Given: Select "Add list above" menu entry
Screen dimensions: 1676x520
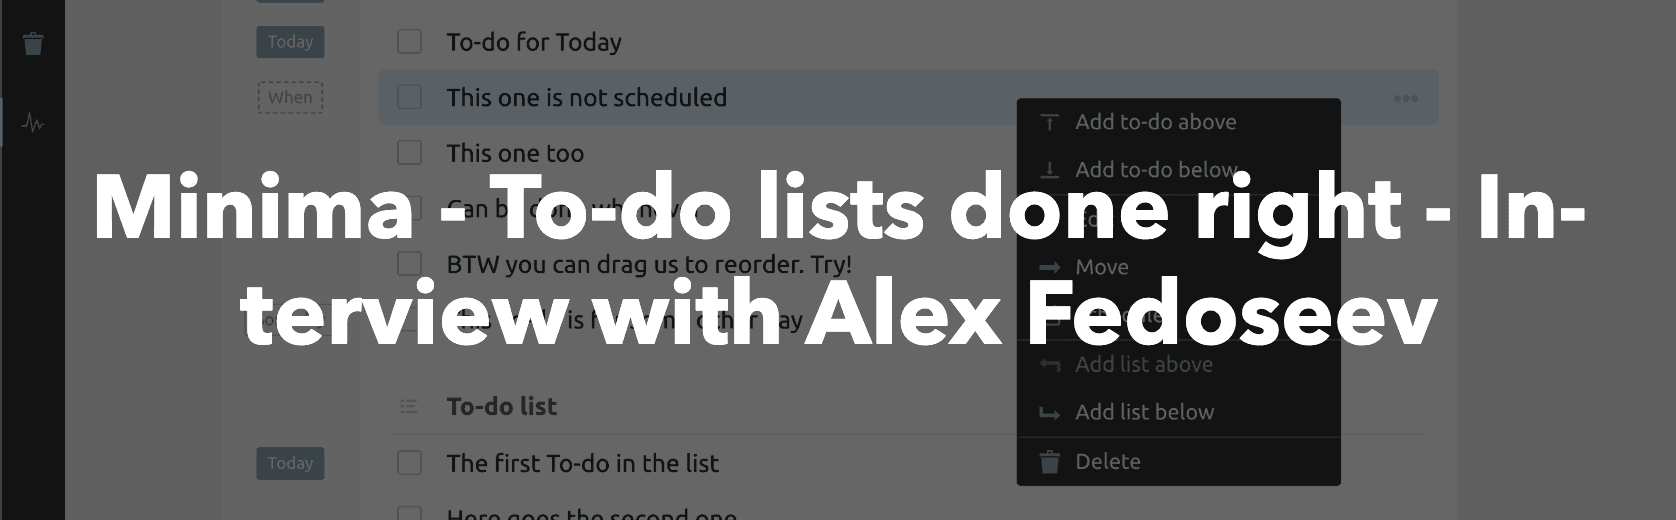Looking at the screenshot, I should pos(1143,365).
